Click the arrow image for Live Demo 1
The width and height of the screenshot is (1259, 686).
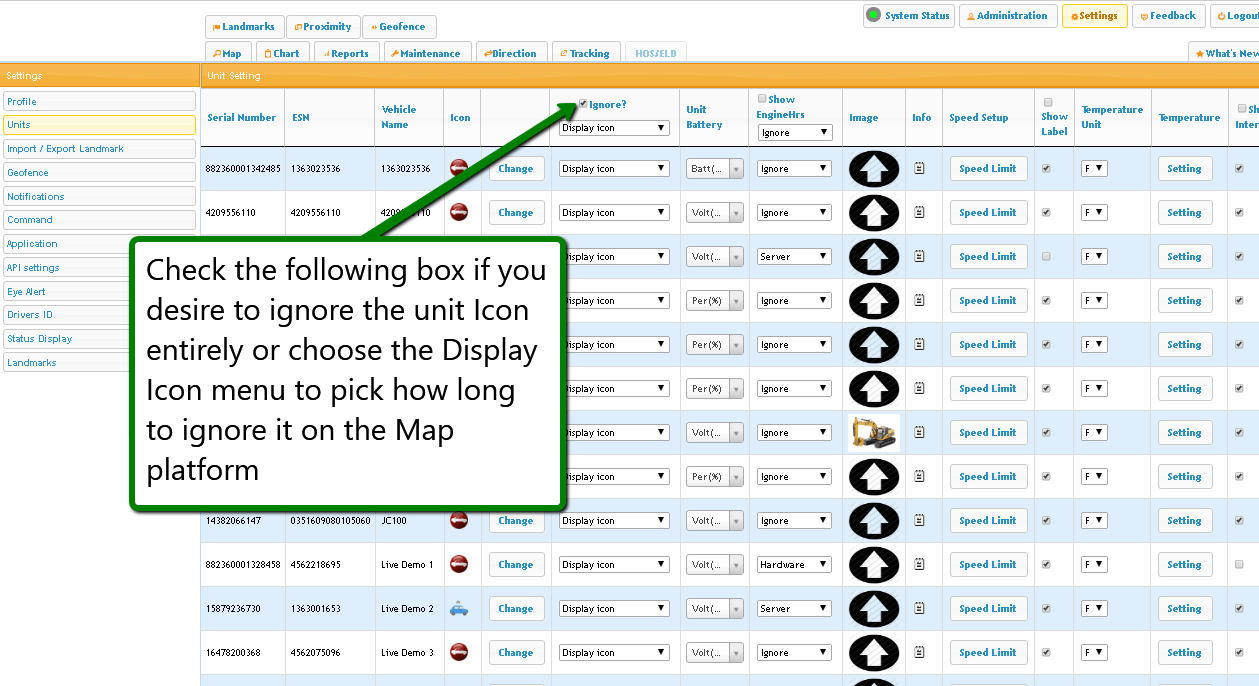pyautogui.click(x=873, y=565)
